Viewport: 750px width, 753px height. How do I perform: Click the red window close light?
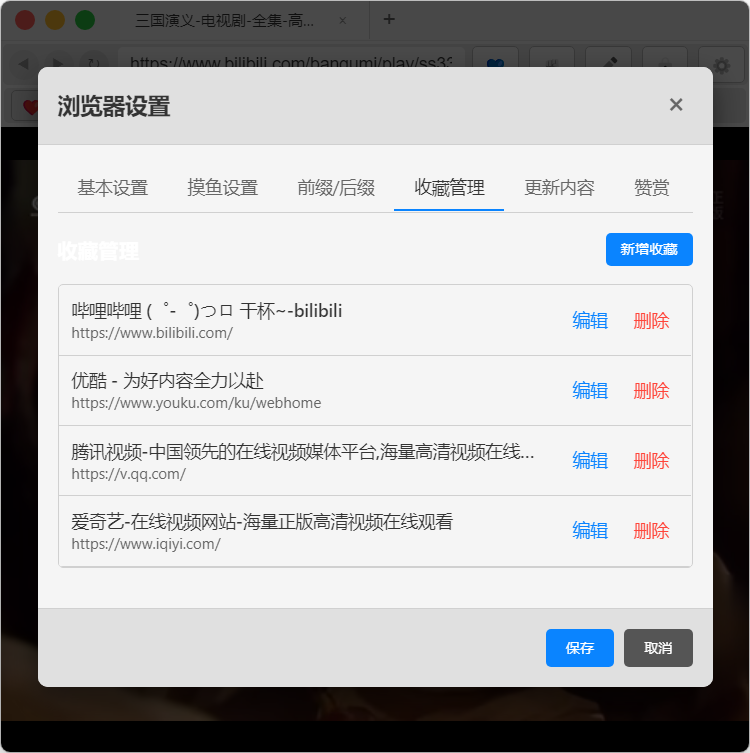tap(25, 20)
